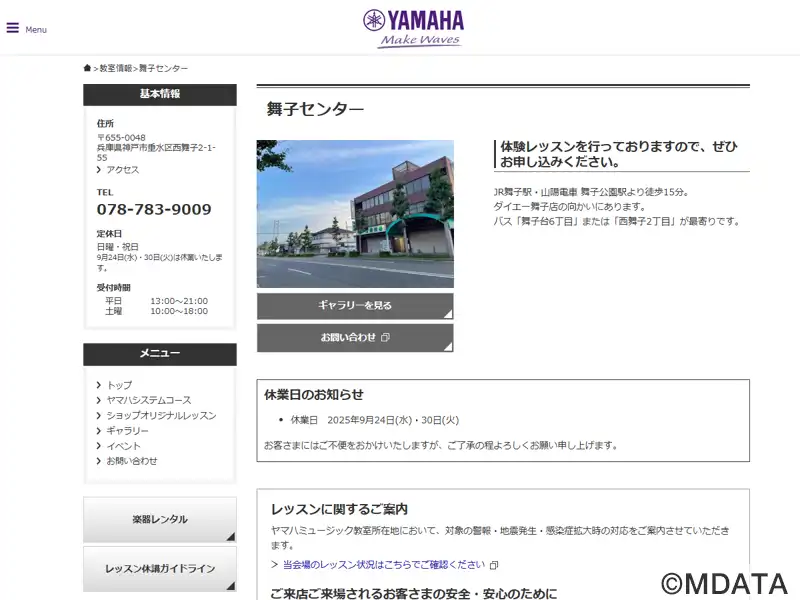Click 平日 13:00～21:00 reception hours
This screenshot has height=600, width=800.
156,301
